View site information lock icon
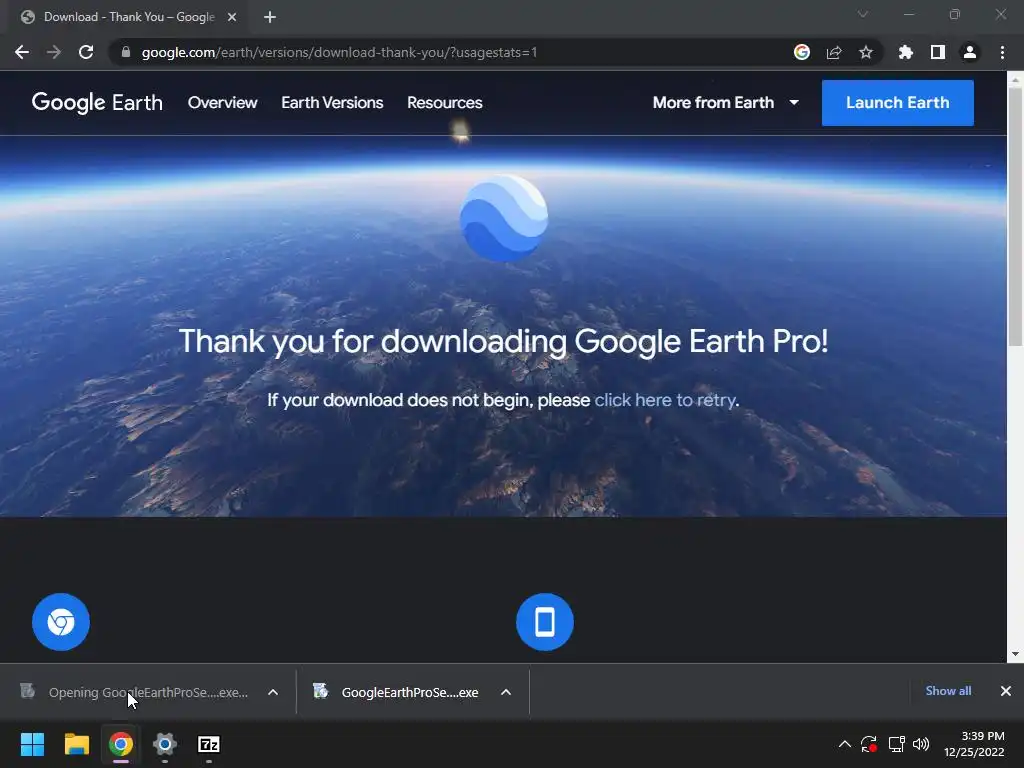 (x=126, y=52)
